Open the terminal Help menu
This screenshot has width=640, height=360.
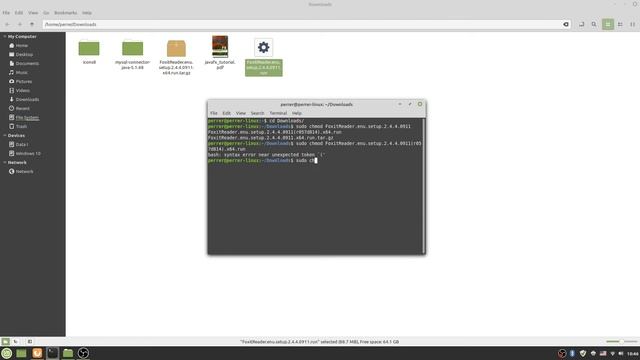(x=297, y=113)
